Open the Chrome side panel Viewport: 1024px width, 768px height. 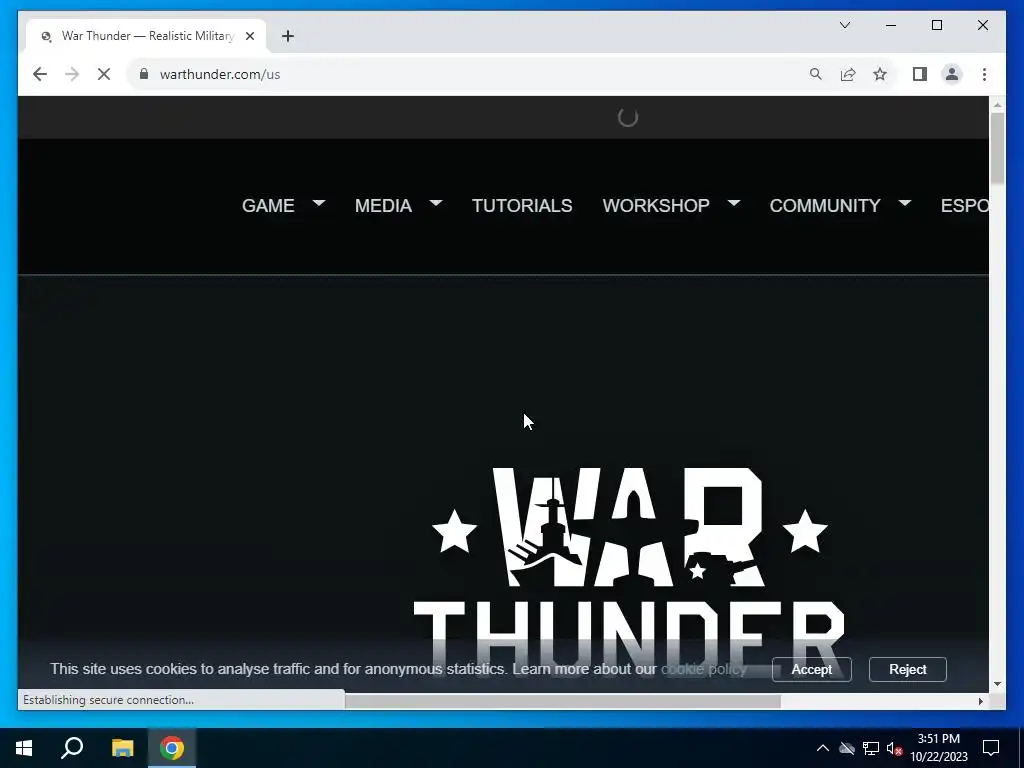click(x=920, y=74)
